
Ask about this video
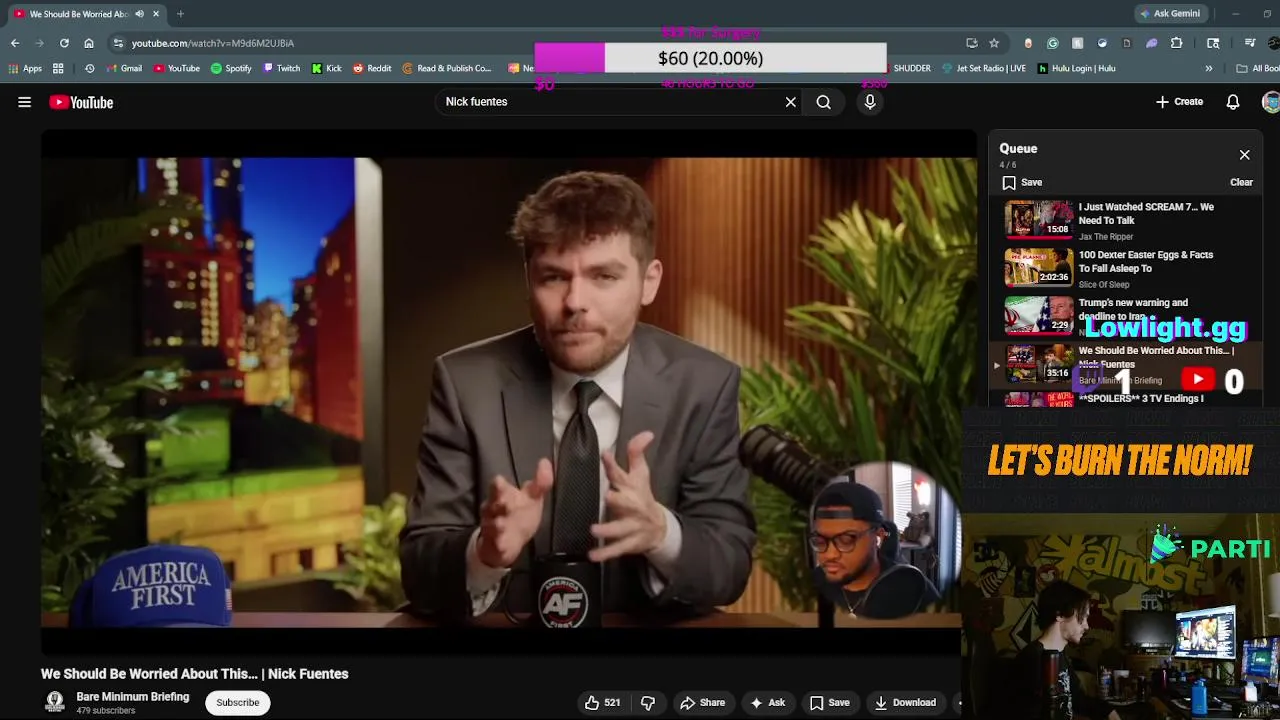tap(767, 703)
